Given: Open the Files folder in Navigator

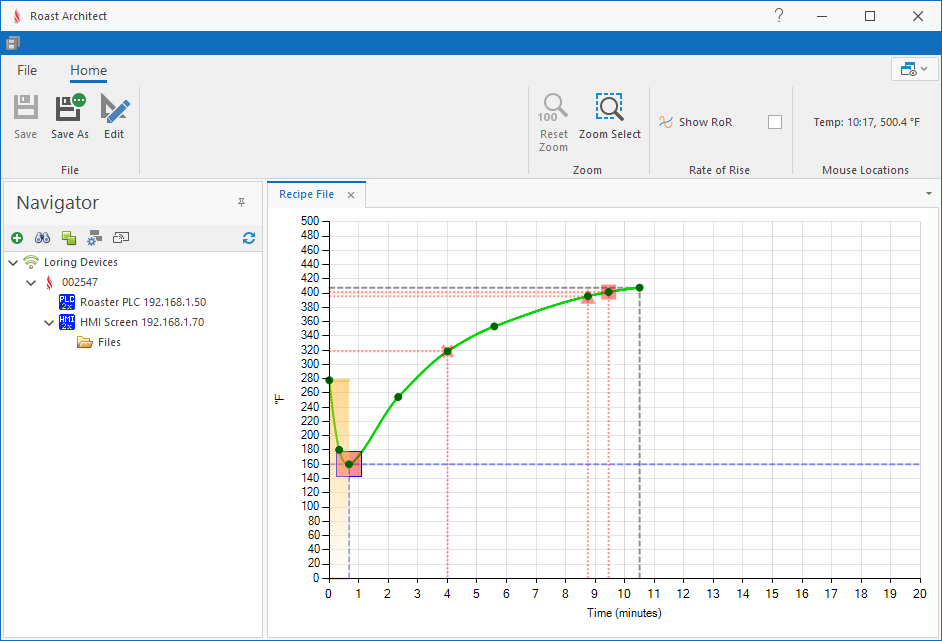Looking at the screenshot, I should 108,342.
